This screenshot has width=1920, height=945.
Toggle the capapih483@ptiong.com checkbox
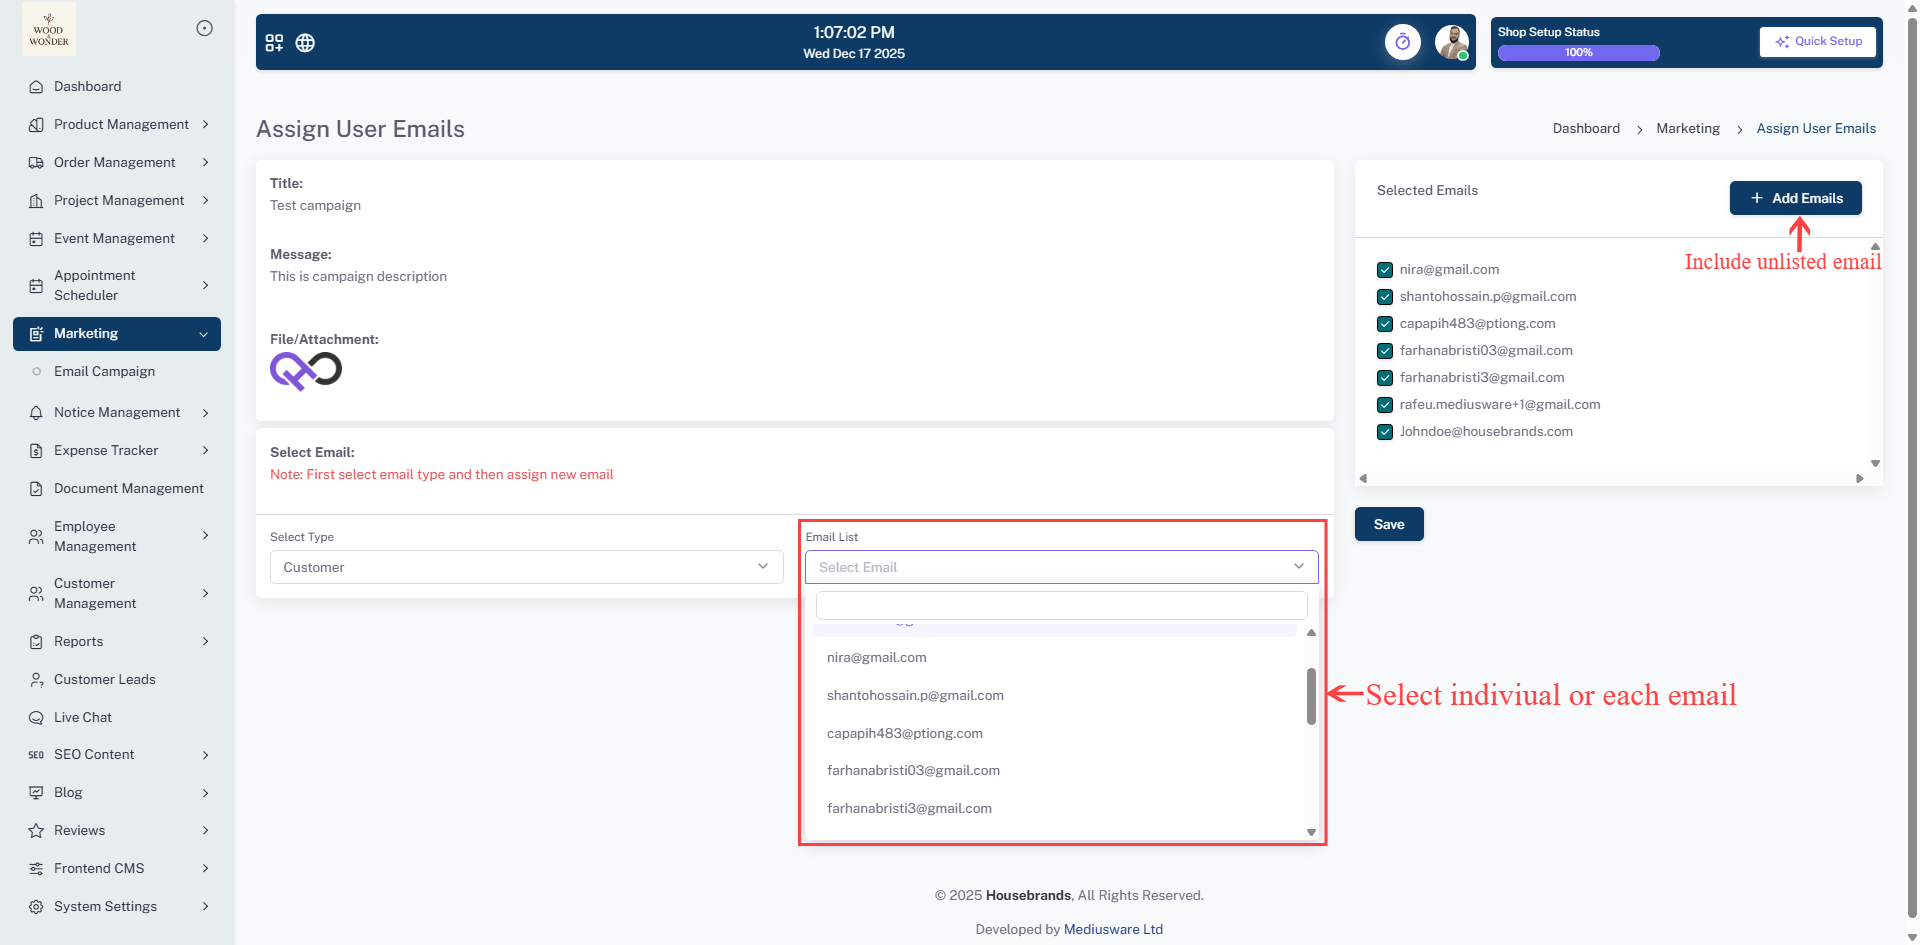point(1385,324)
